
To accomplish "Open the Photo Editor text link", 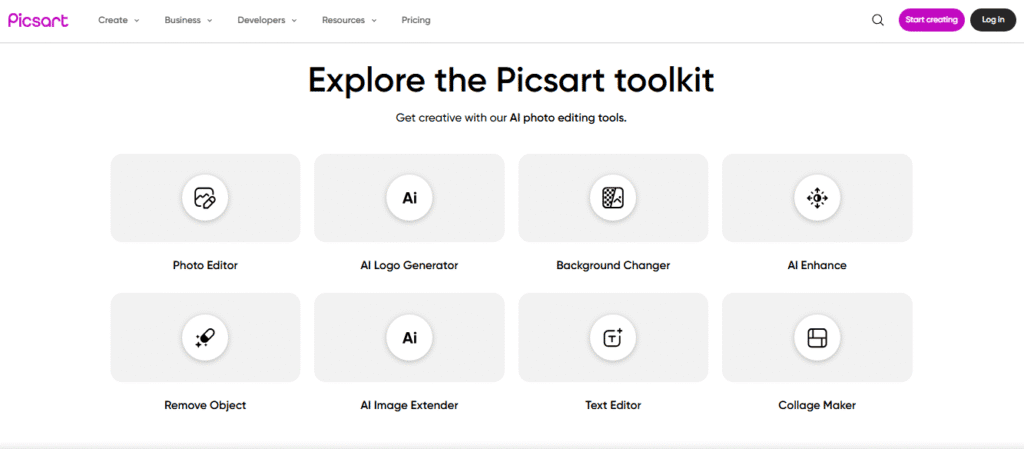I will (x=205, y=266).
